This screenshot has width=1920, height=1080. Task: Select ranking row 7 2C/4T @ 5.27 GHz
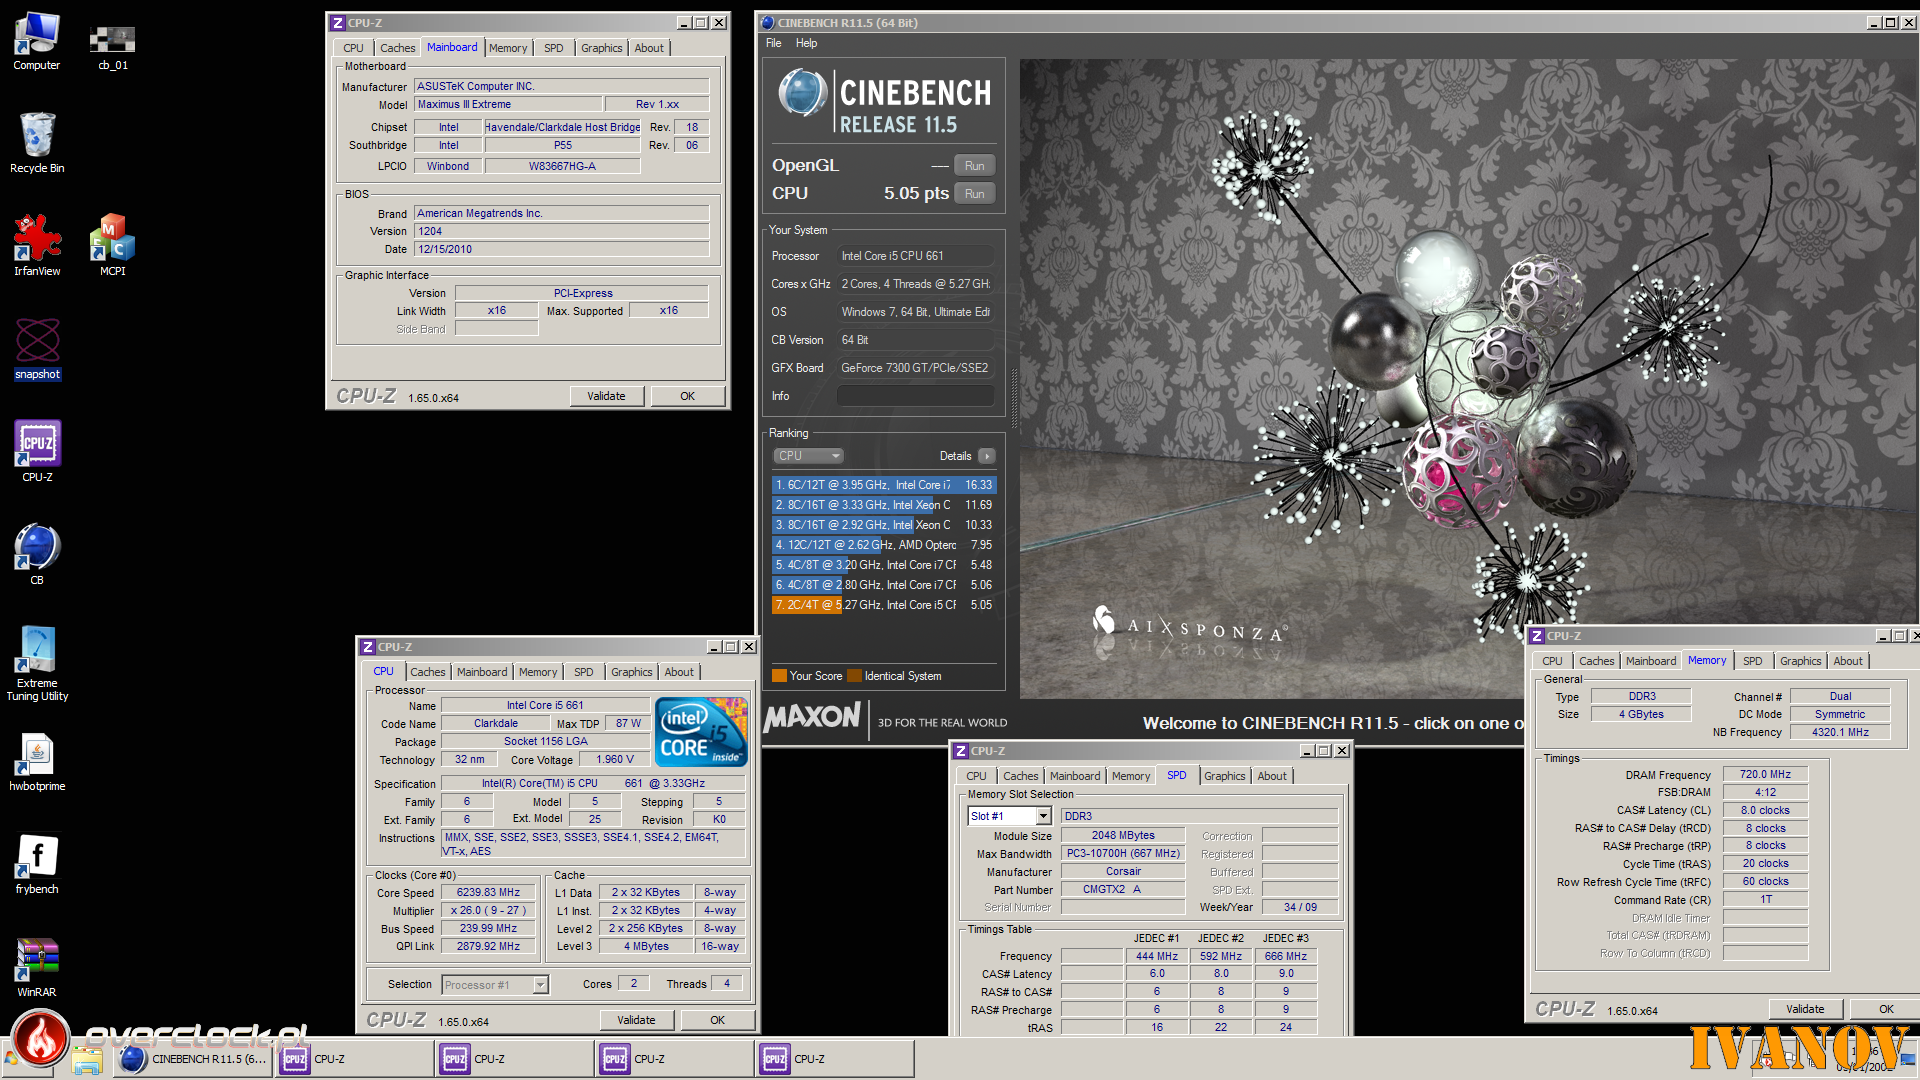coord(884,605)
